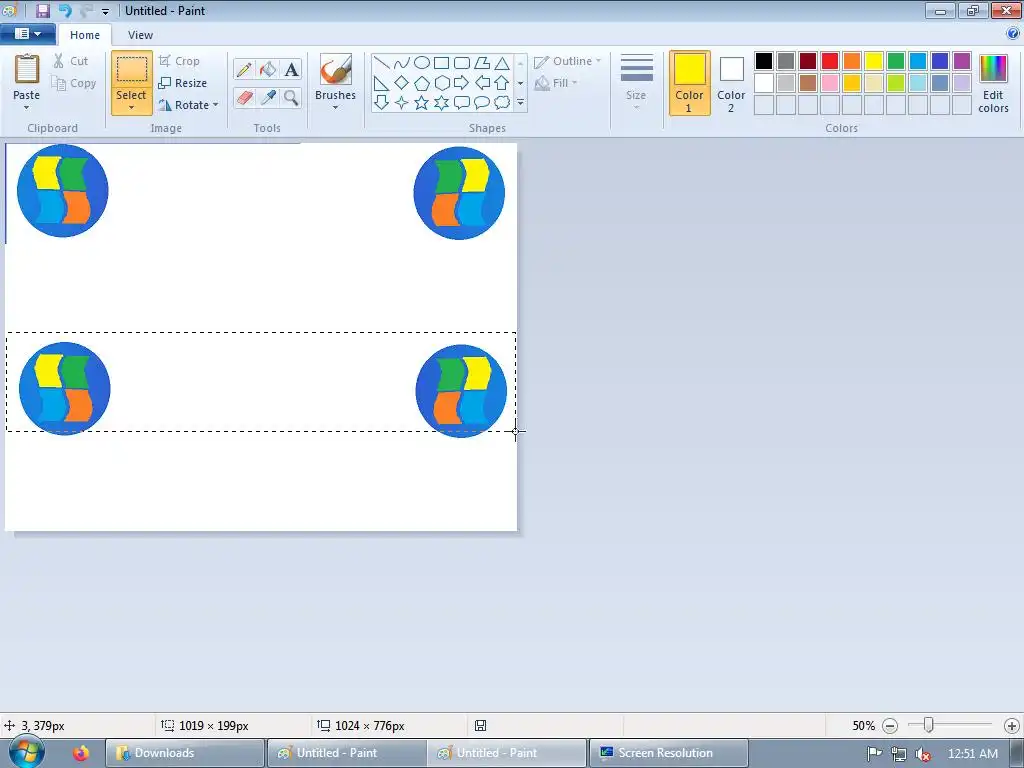This screenshot has width=1024, height=768.
Task: Open the Paint file menu button
Action: 27,34
